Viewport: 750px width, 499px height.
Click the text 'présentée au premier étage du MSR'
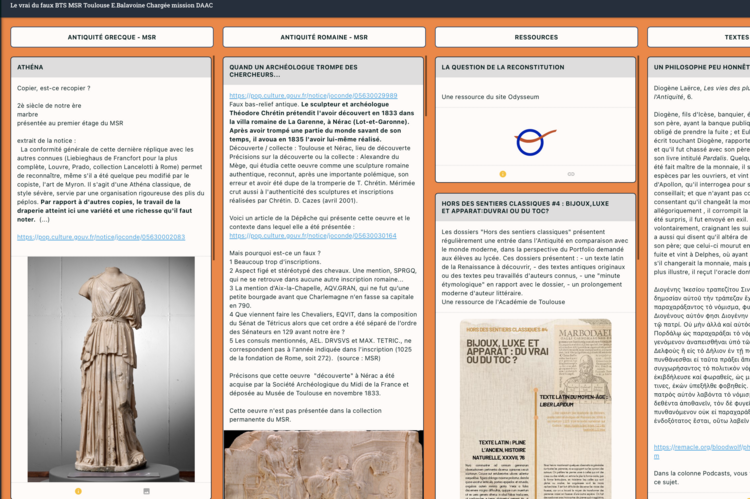click(x=70, y=123)
